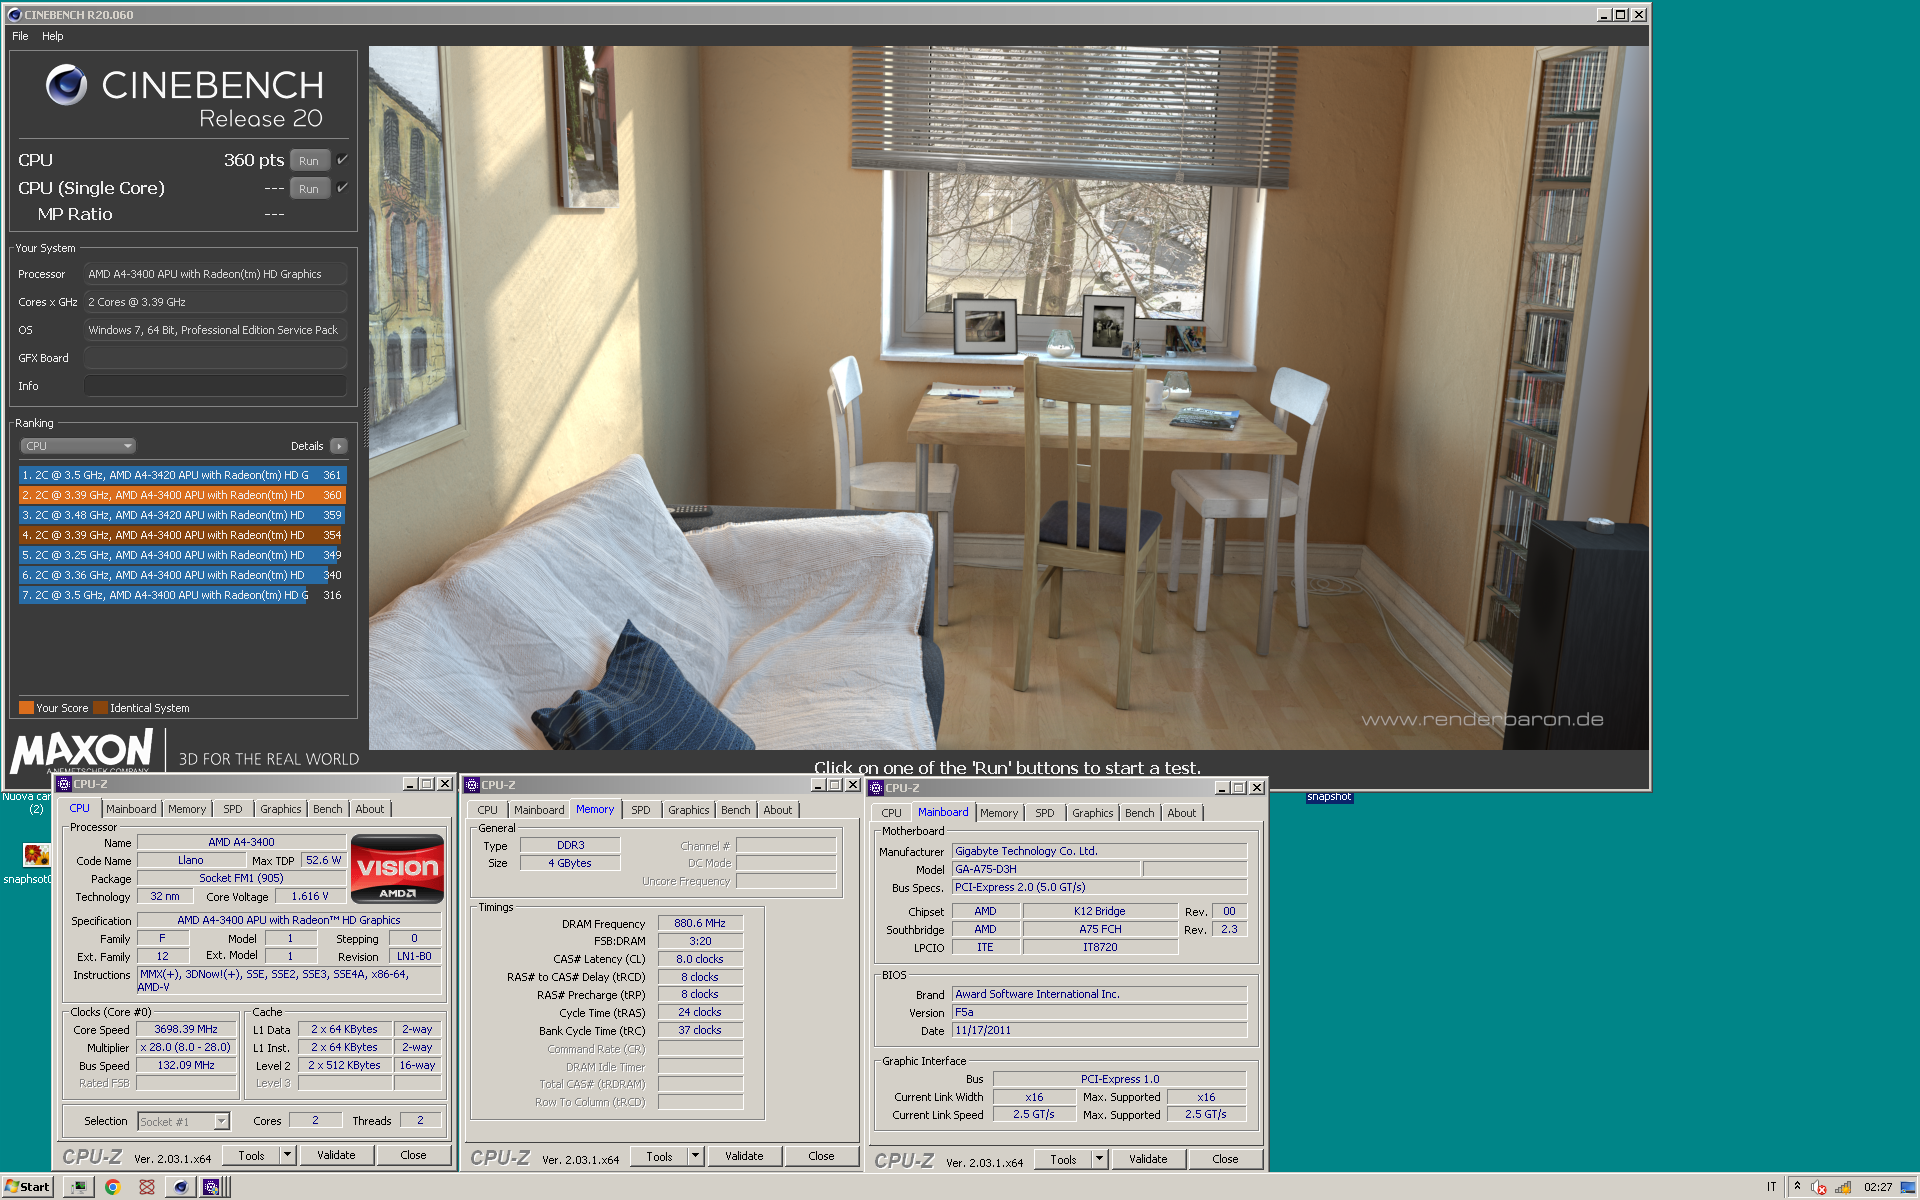
Task: Toggle the checkmark next to the CPU test
Action: tap(342, 160)
